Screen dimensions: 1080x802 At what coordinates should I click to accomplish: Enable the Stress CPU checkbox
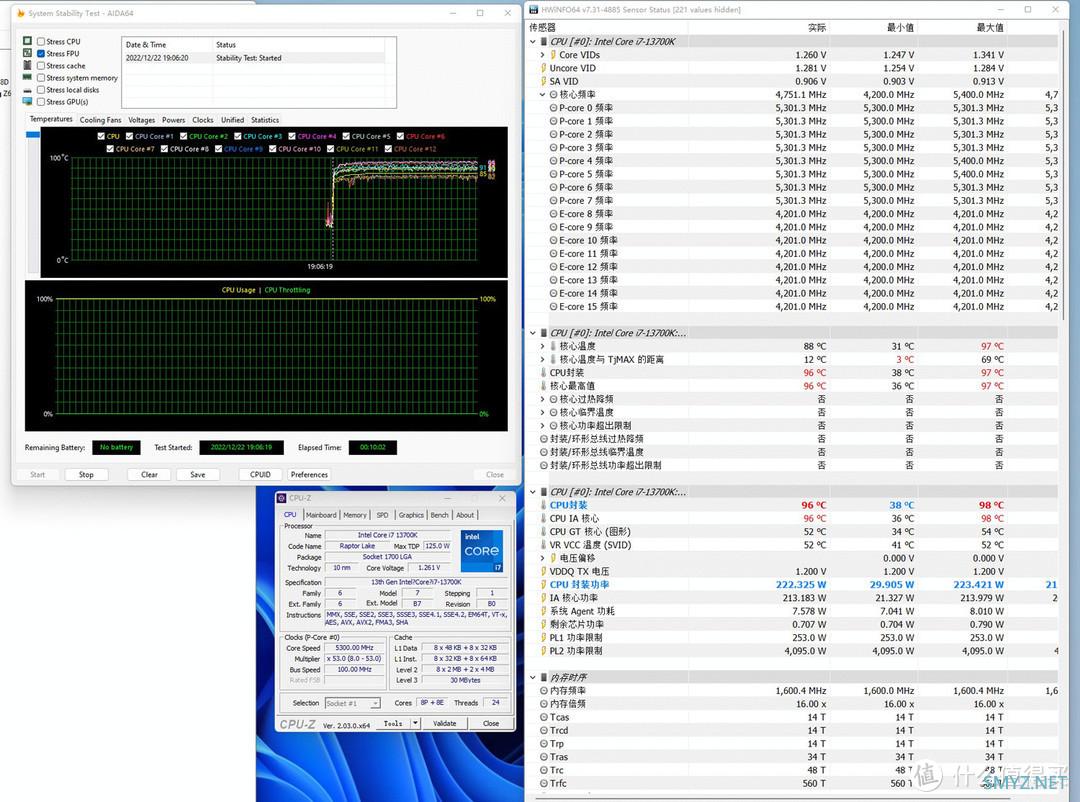pyautogui.click(x=41, y=41)
